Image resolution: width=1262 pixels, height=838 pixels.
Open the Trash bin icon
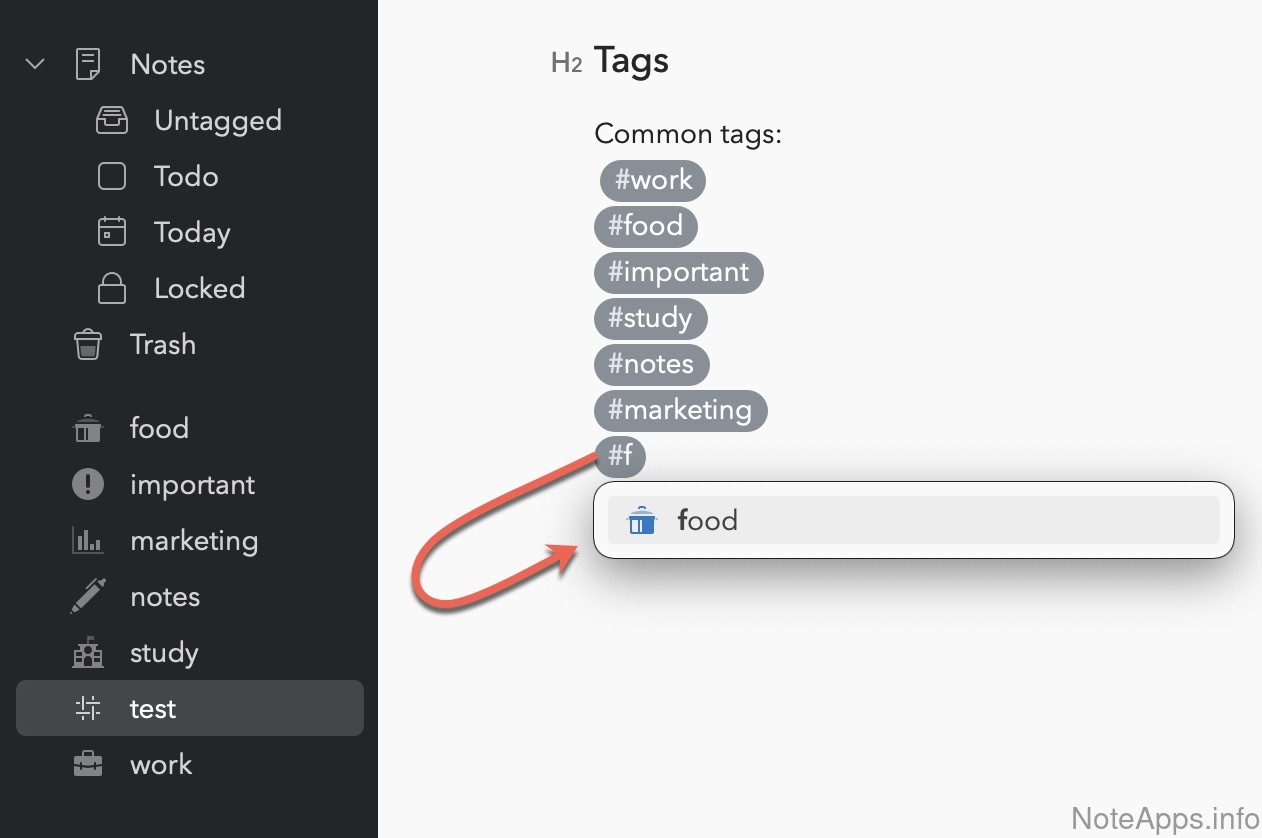point(88,345)
